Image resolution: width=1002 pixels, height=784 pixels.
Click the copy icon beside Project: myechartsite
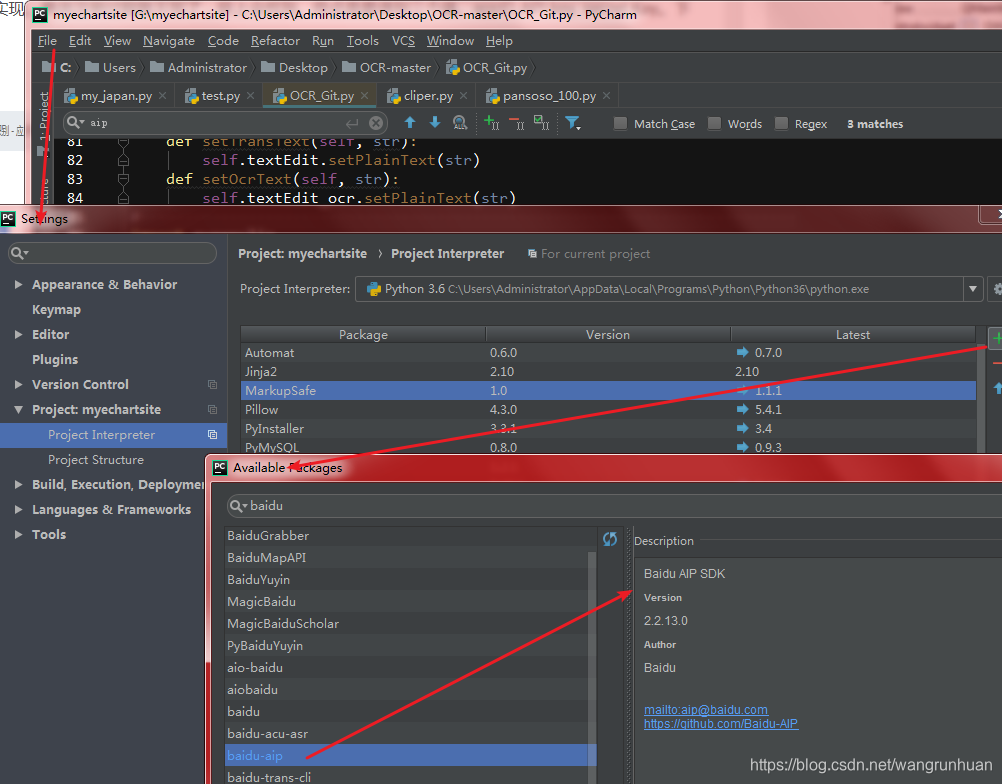212,410
